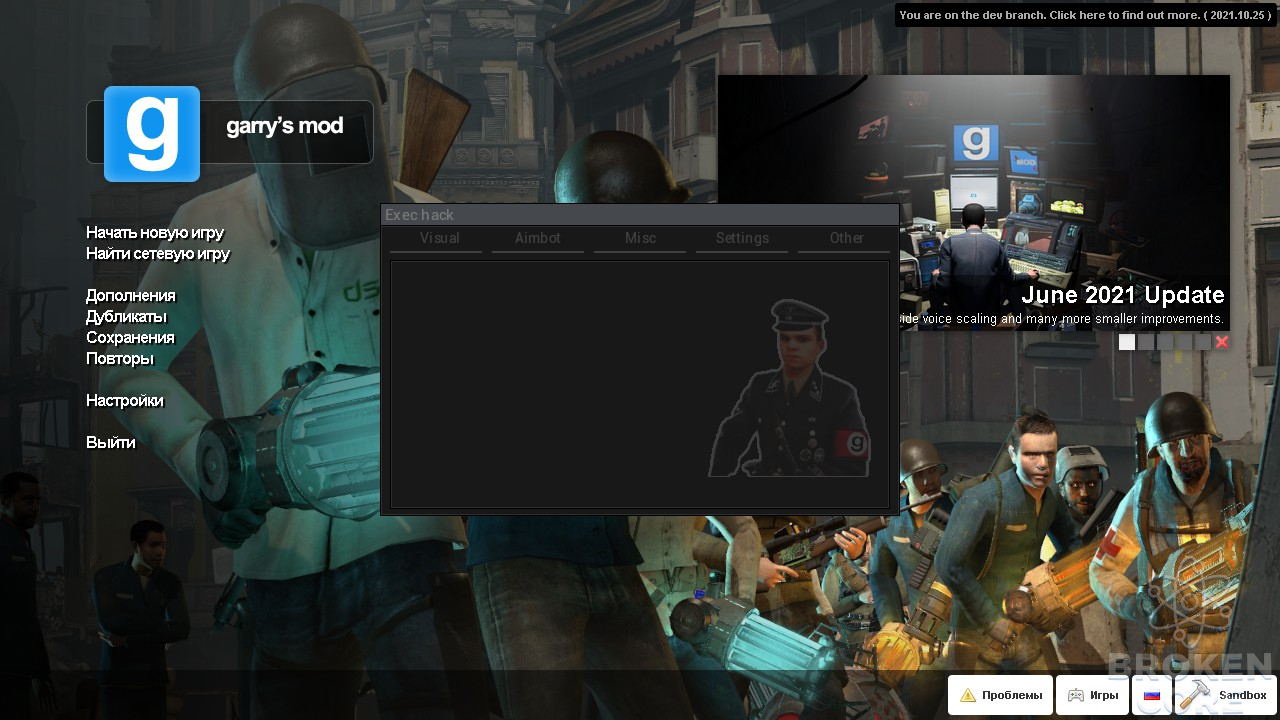Image resolution: width=1280 pixels, height=720 pixels.
Task: Open the Игры games list button
Action: (1092, 695)
